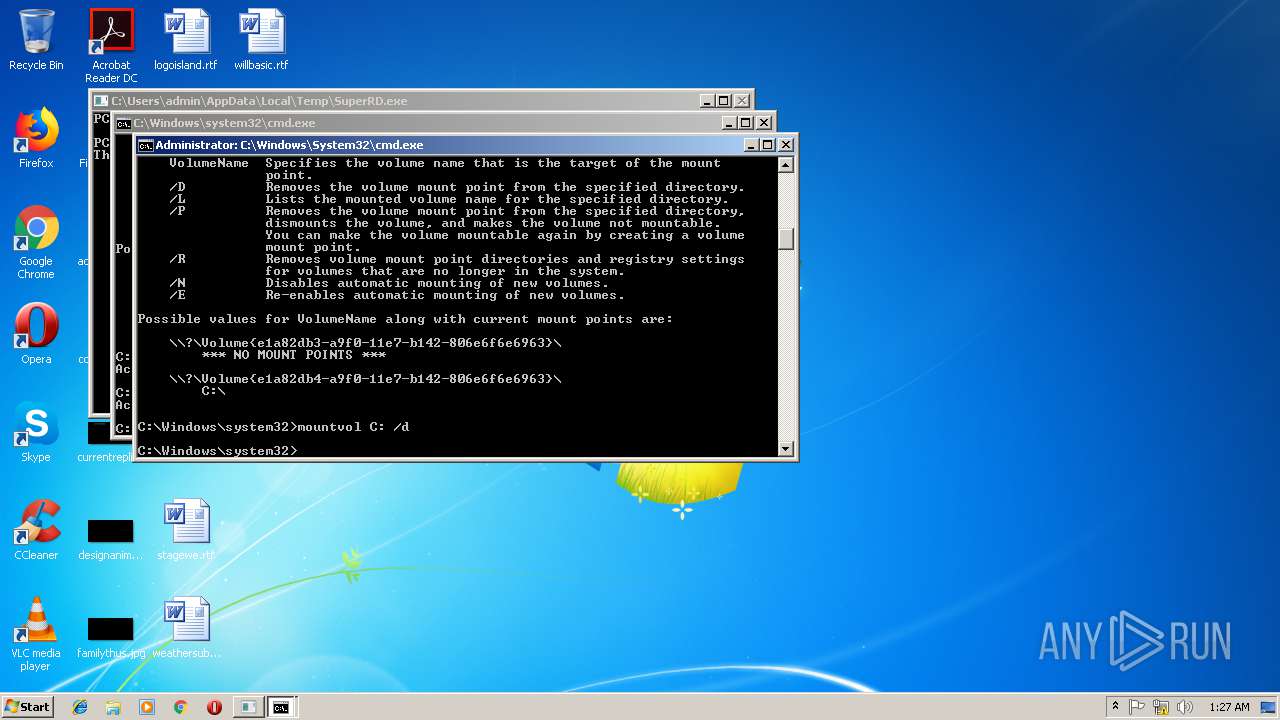Open Chrome from the taskbar
1280x720 pixels.
click(x=180, y=707)
